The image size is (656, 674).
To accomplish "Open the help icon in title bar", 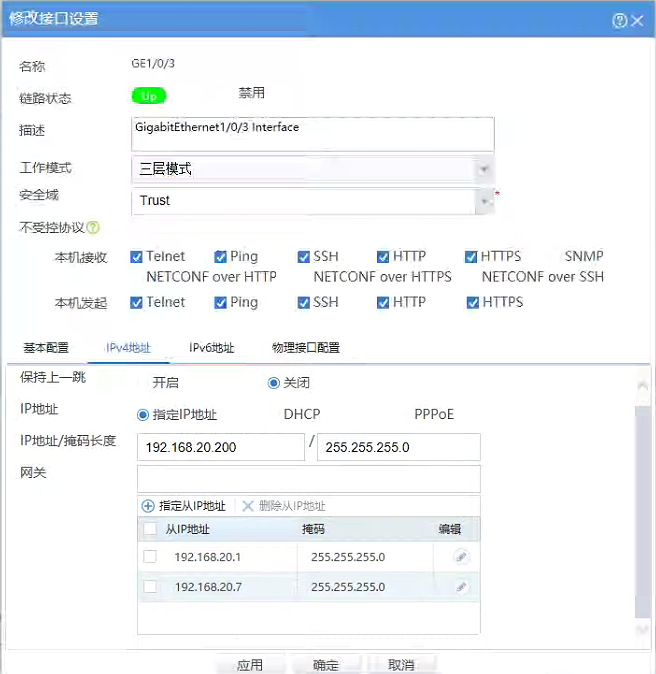I will pos(619,20).
